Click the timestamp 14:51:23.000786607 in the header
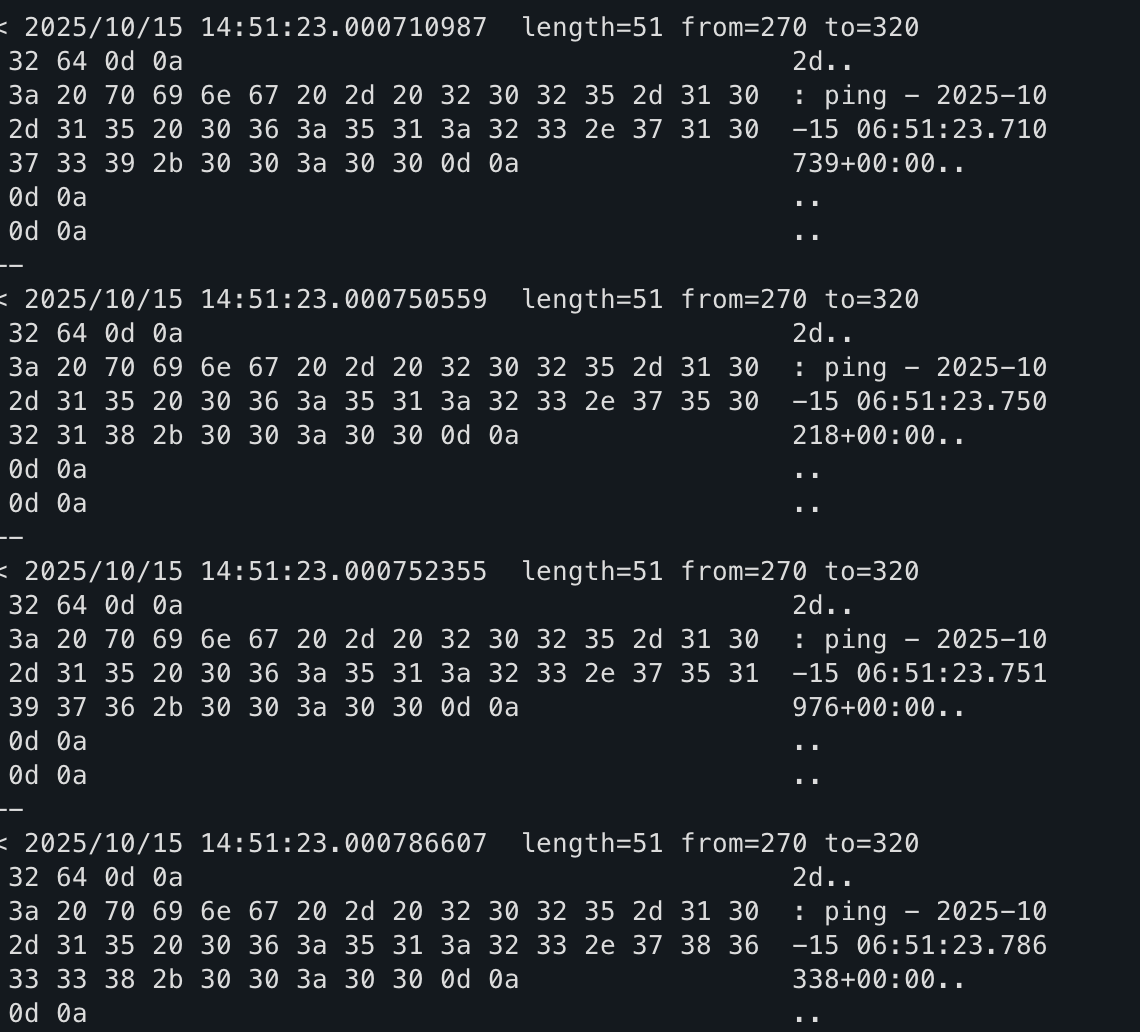Image resolution: width=1140 pixels, height=1032 pixels. (343, 843)
